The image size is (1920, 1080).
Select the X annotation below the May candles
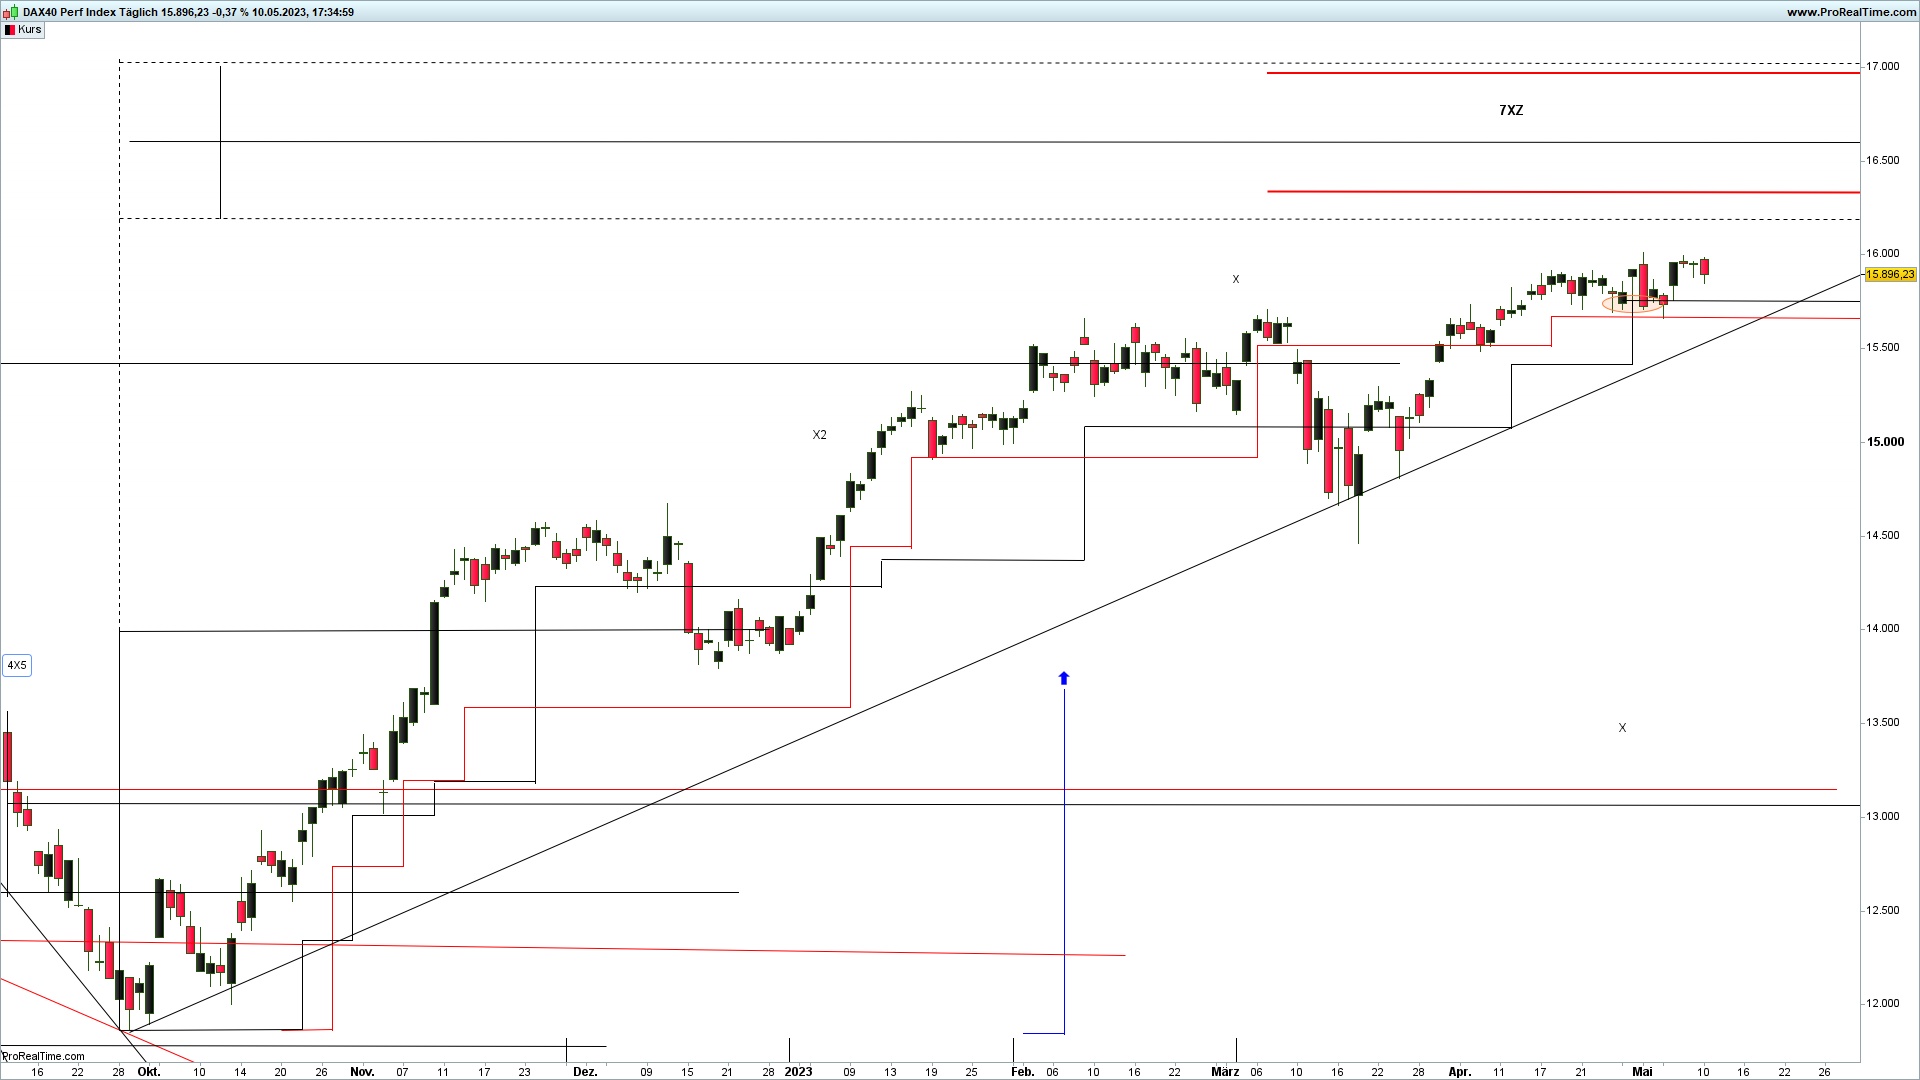[1622, 728]
